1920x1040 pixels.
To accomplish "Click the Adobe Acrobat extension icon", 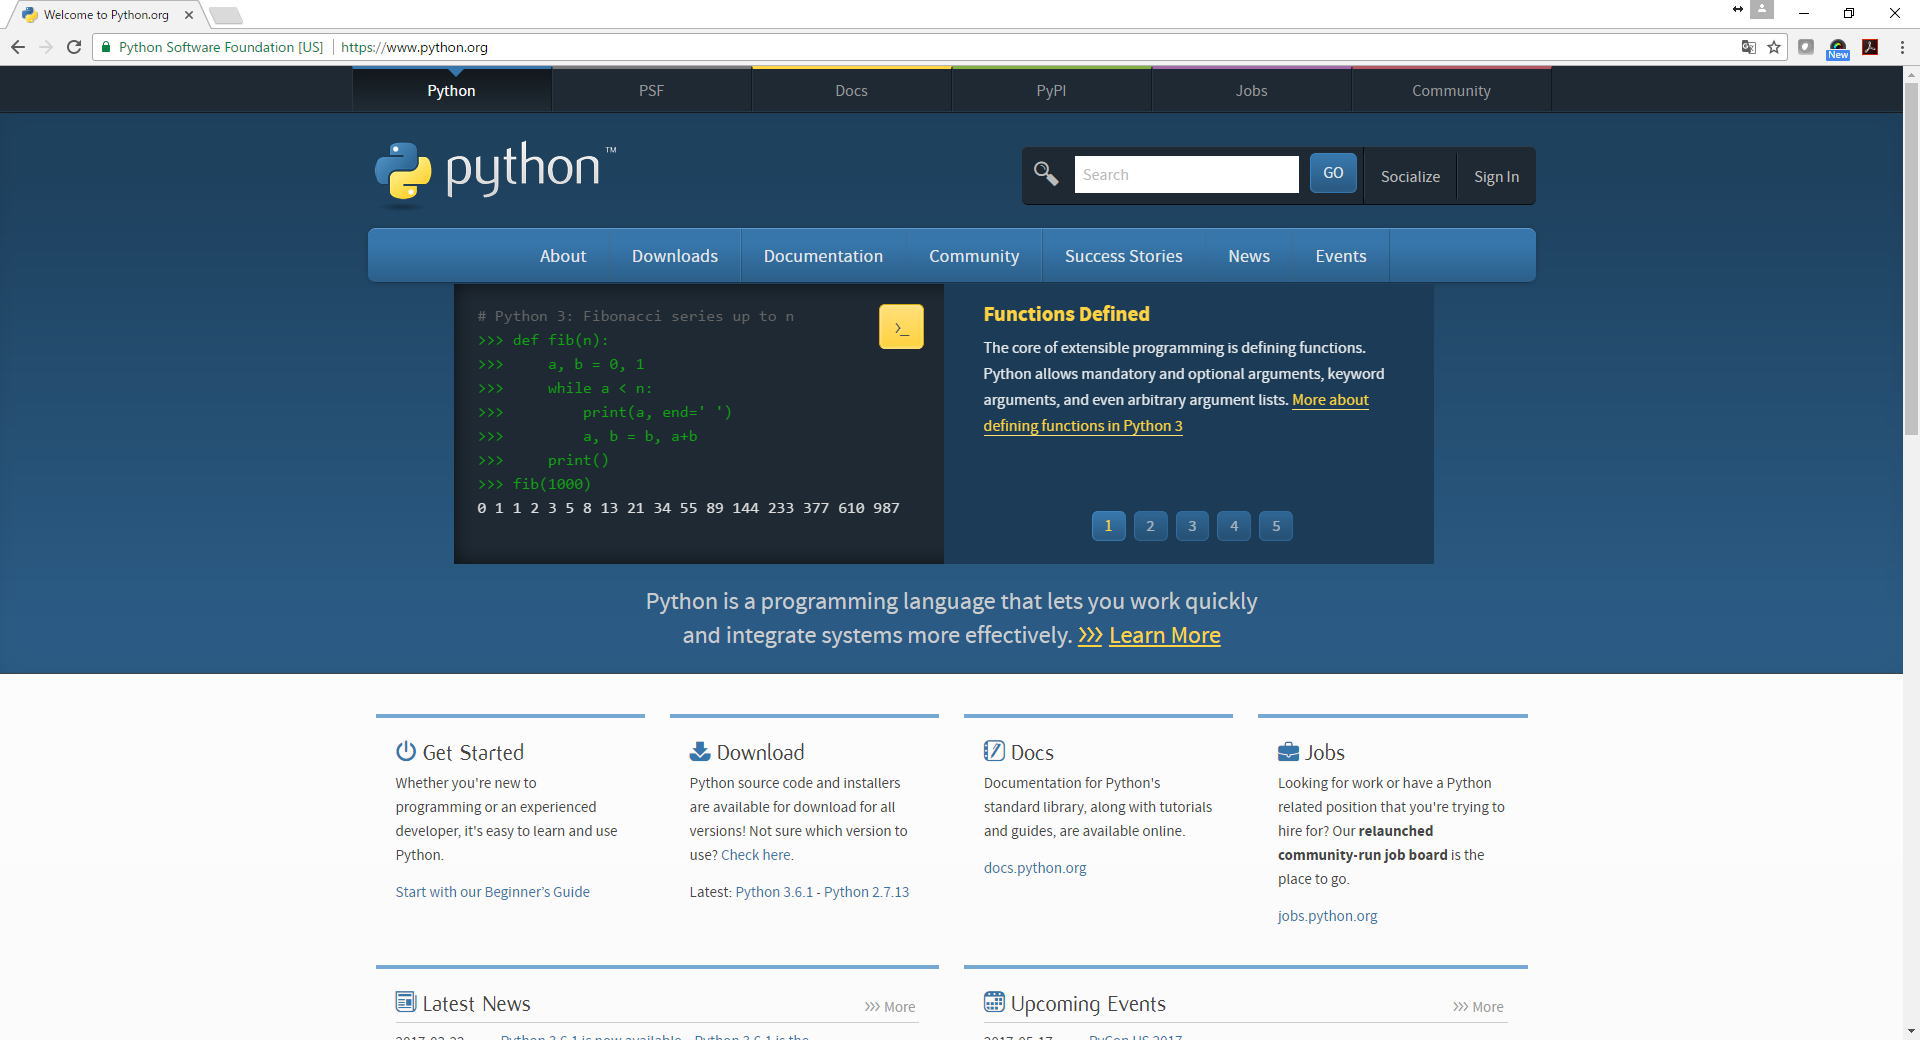I will [1870, 47].
